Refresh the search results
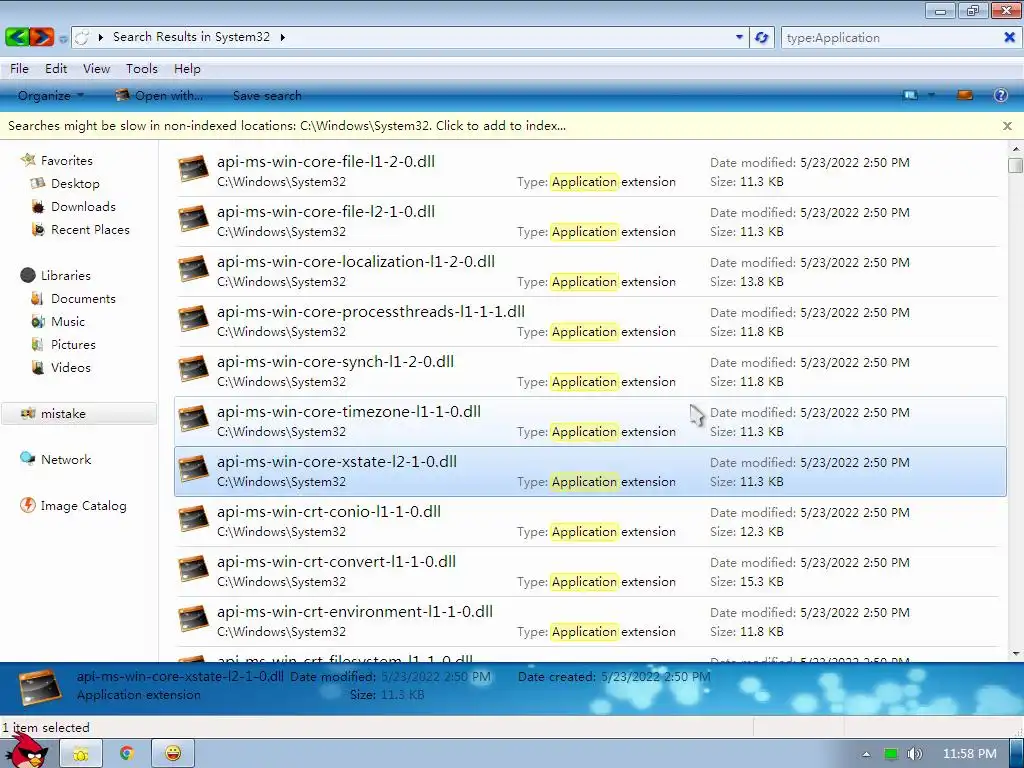 pyautogui.click(x=761, y=37)
